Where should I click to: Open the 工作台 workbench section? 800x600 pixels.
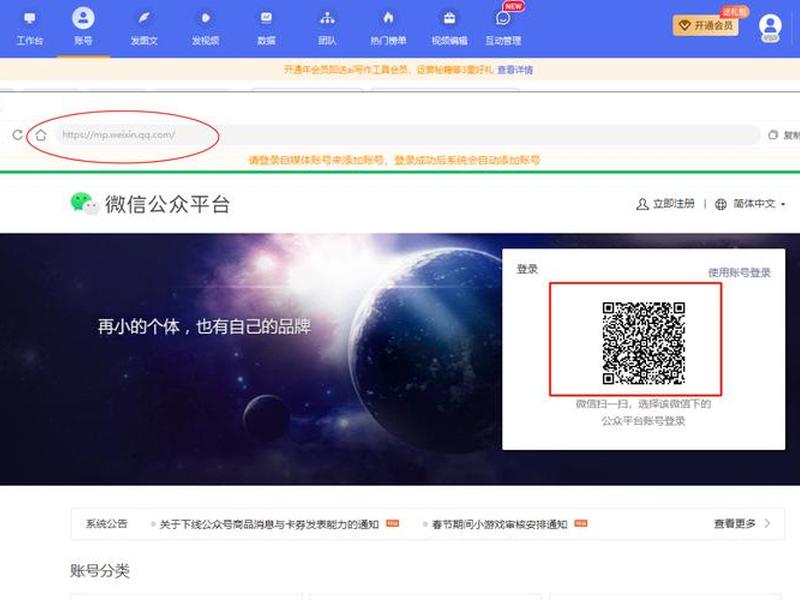coord(30,29)
